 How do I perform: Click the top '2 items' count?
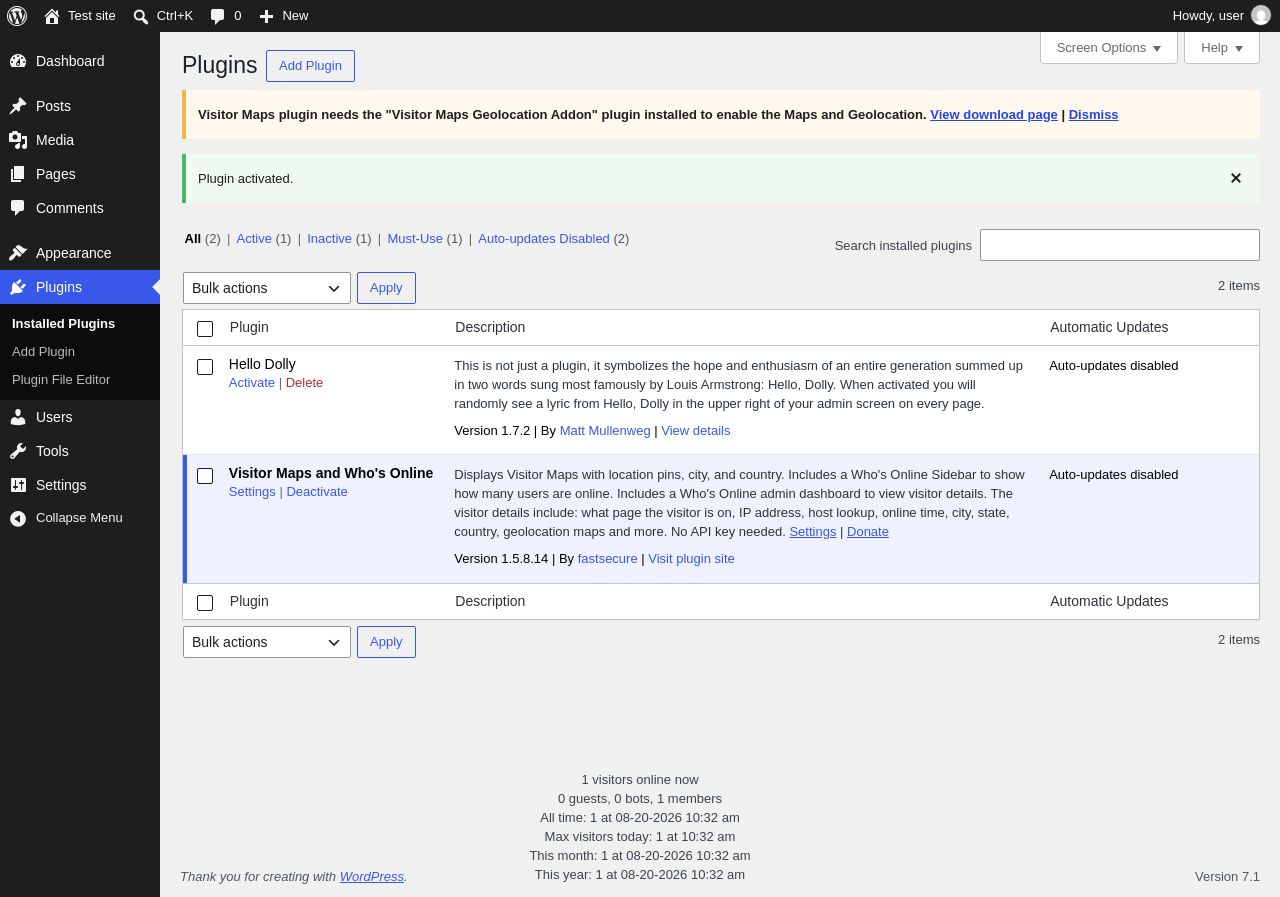click(1239, 285)
